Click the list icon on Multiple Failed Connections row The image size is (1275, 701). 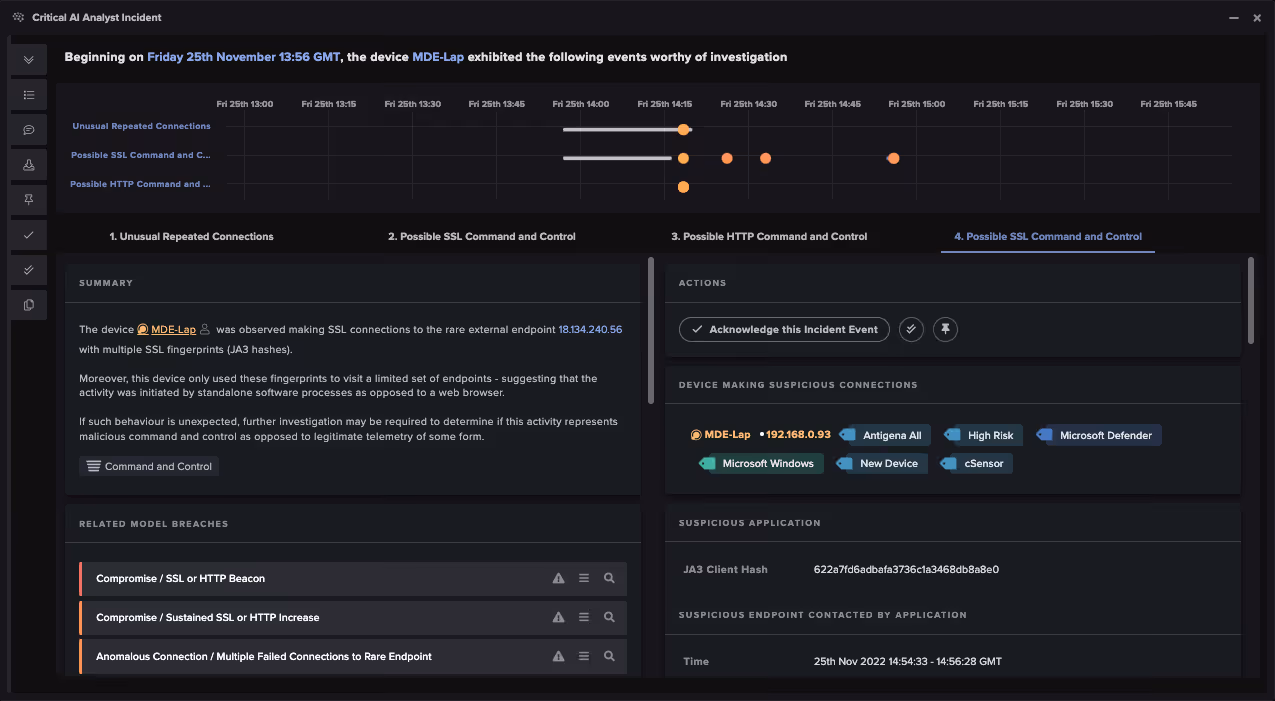pos(584,657)
